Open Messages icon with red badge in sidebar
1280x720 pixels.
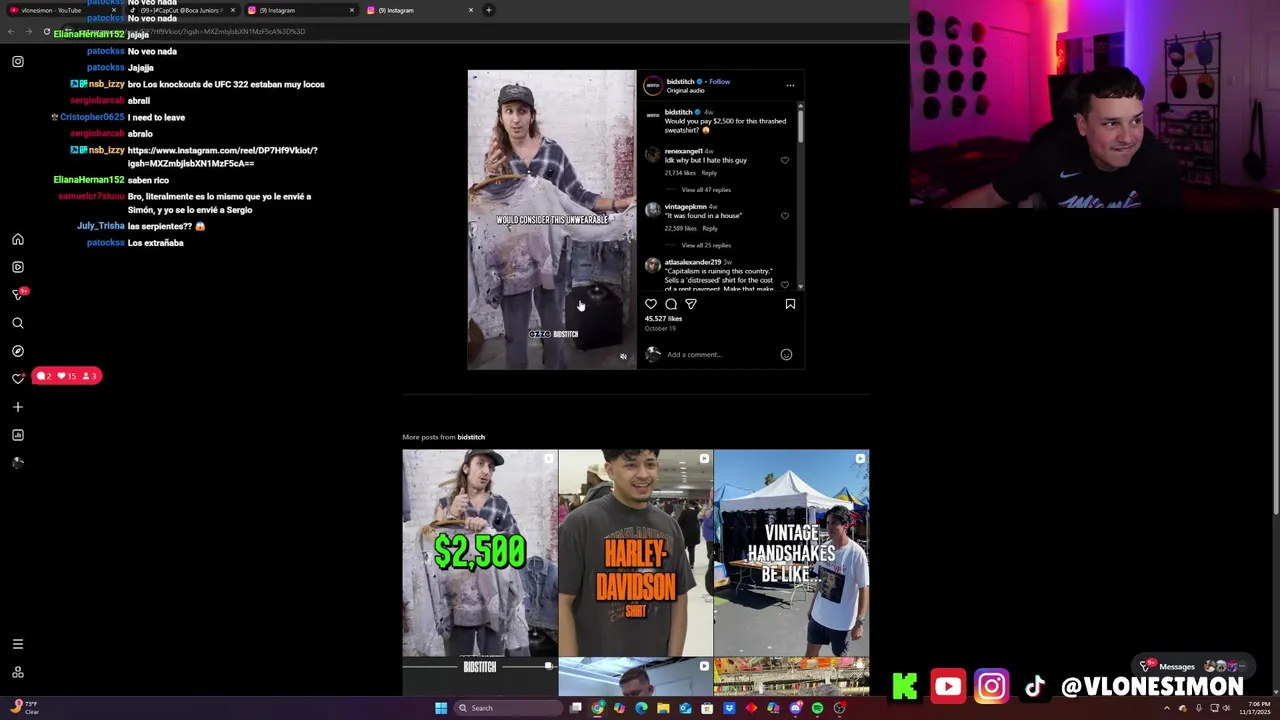click(x=18, y=295)
